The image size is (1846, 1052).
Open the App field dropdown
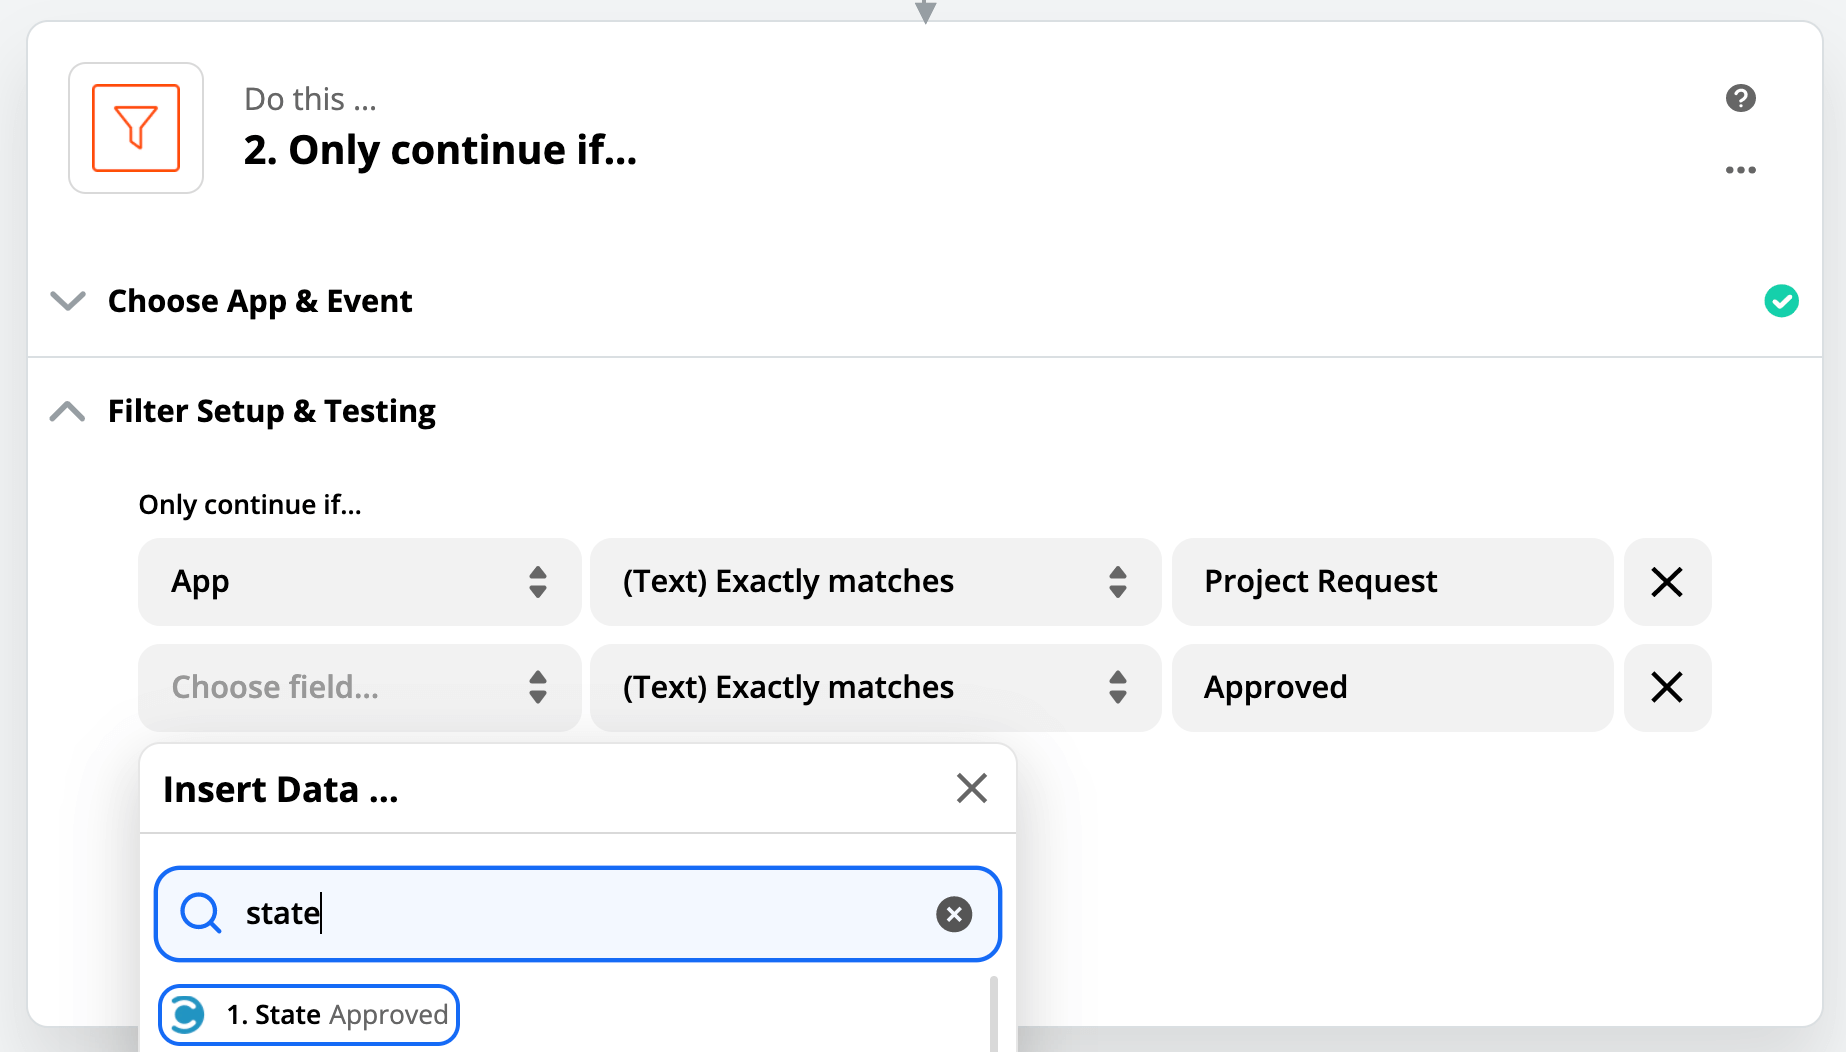coord(359,582)
